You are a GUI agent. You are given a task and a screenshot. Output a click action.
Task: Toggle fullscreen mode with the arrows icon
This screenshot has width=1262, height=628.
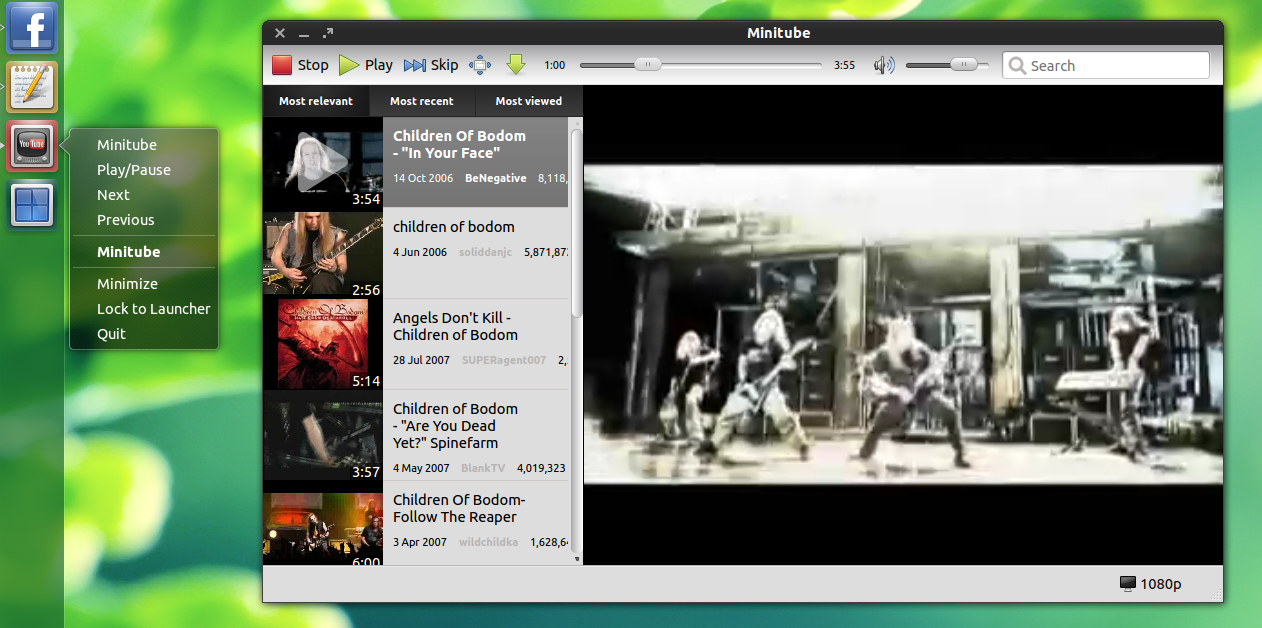pyautogui.click(x=480, y=65)
